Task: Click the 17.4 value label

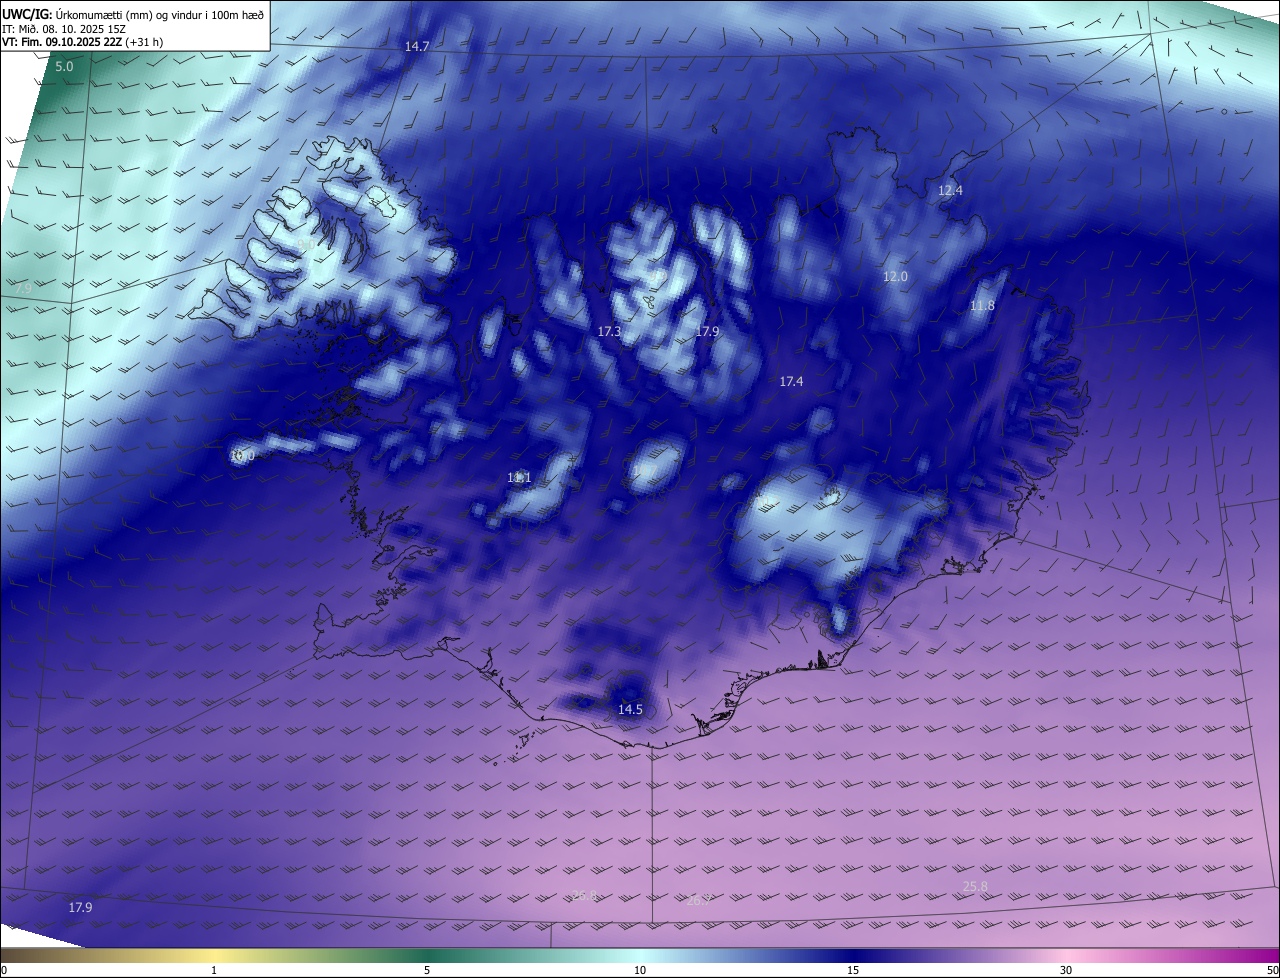Action: [x=791, y=382]
